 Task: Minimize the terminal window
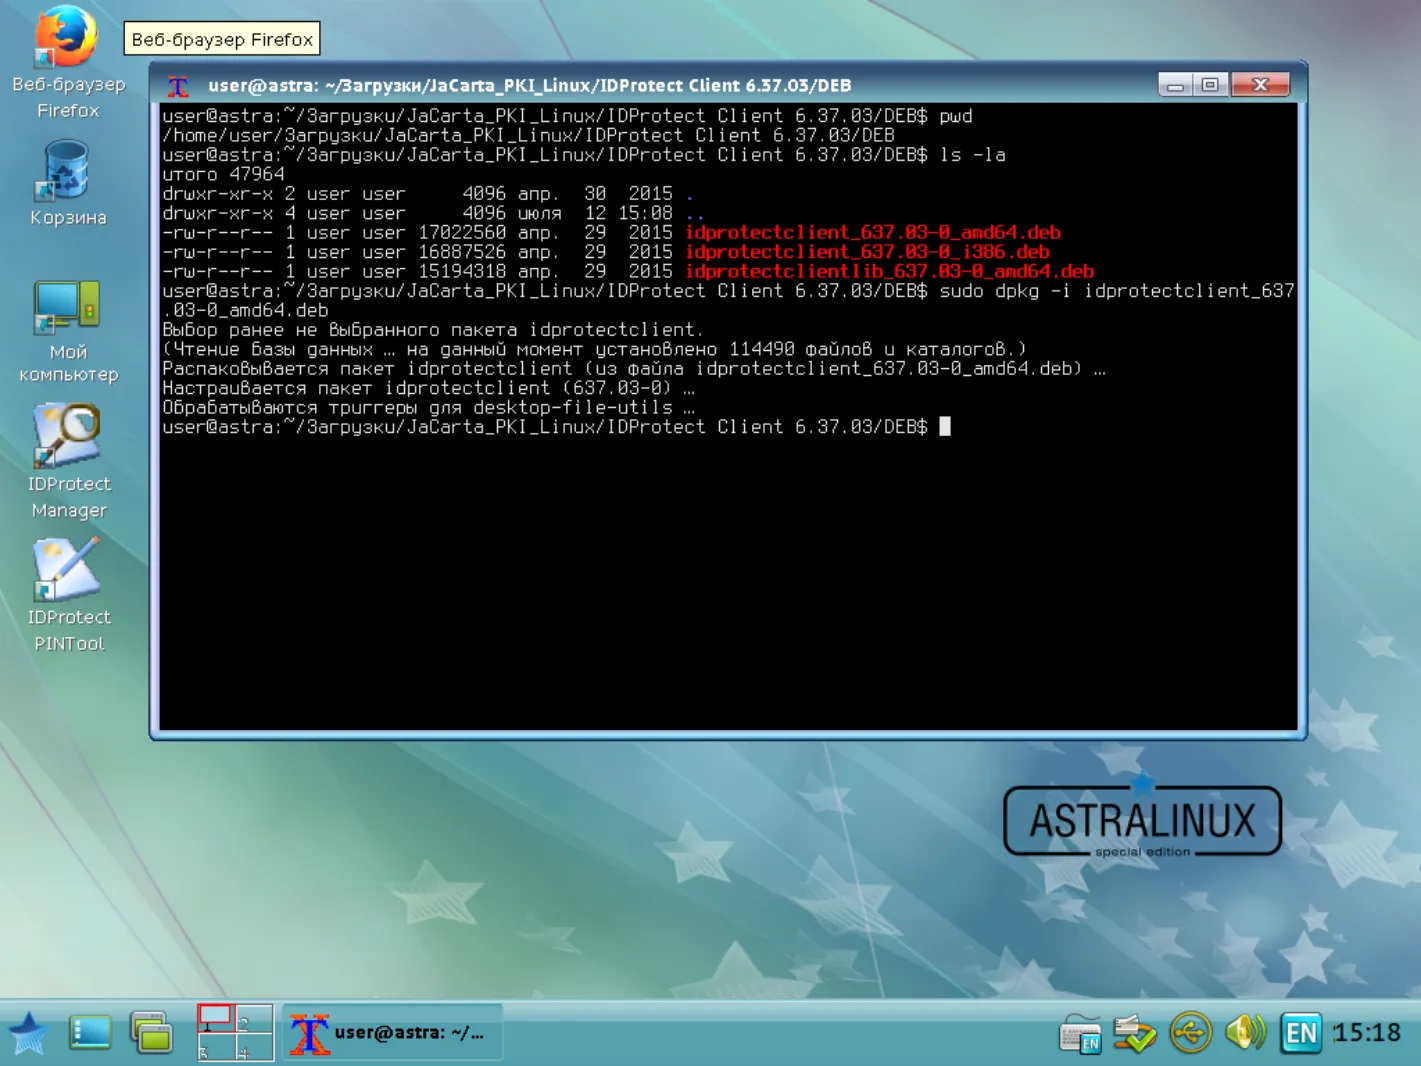1175,85
